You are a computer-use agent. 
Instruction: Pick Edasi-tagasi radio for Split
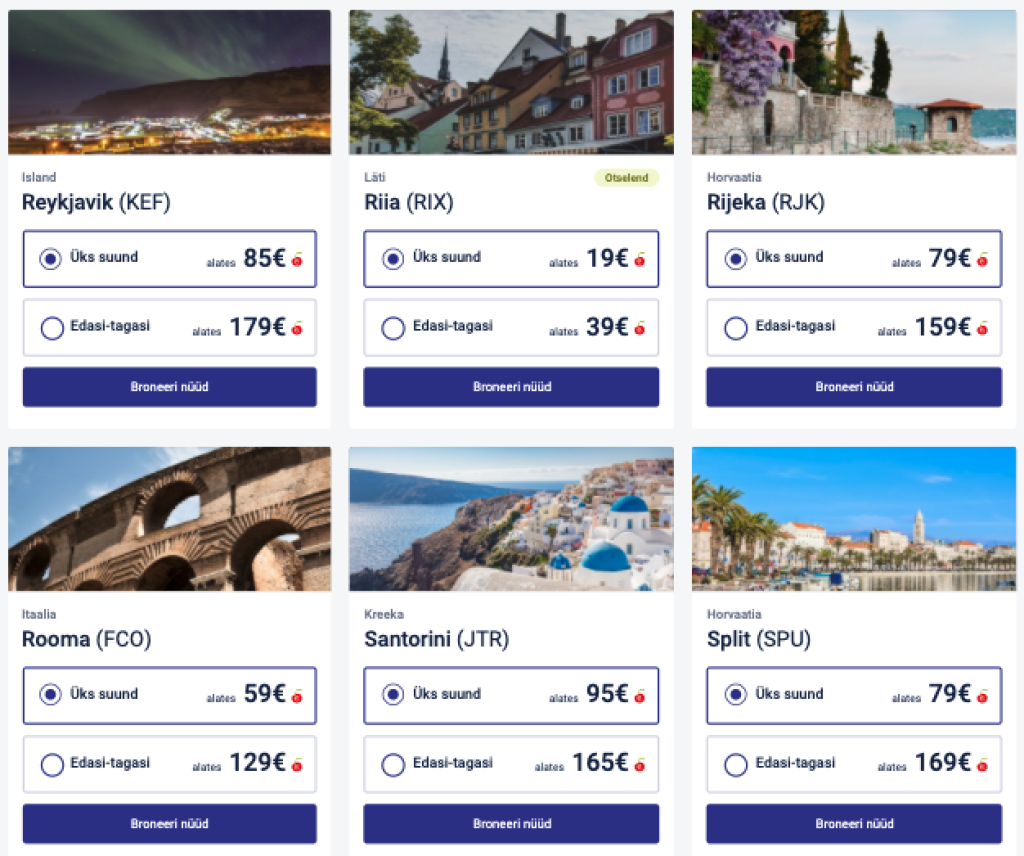click(736, 765)
